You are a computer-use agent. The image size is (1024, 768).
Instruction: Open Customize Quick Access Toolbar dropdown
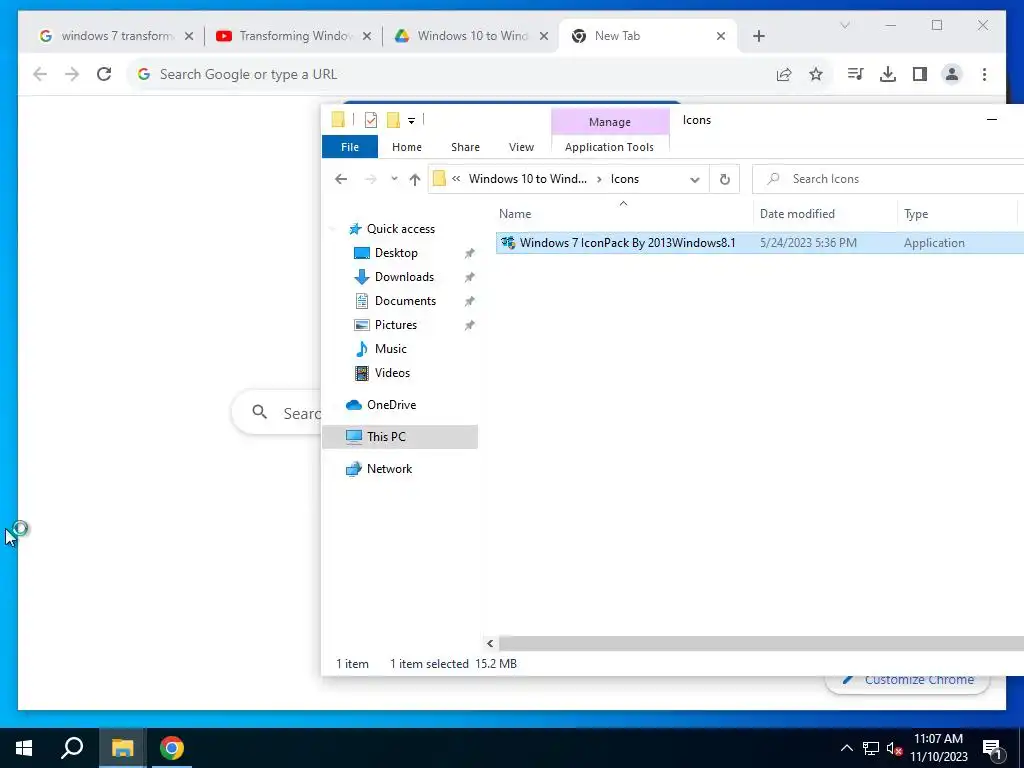411,120
